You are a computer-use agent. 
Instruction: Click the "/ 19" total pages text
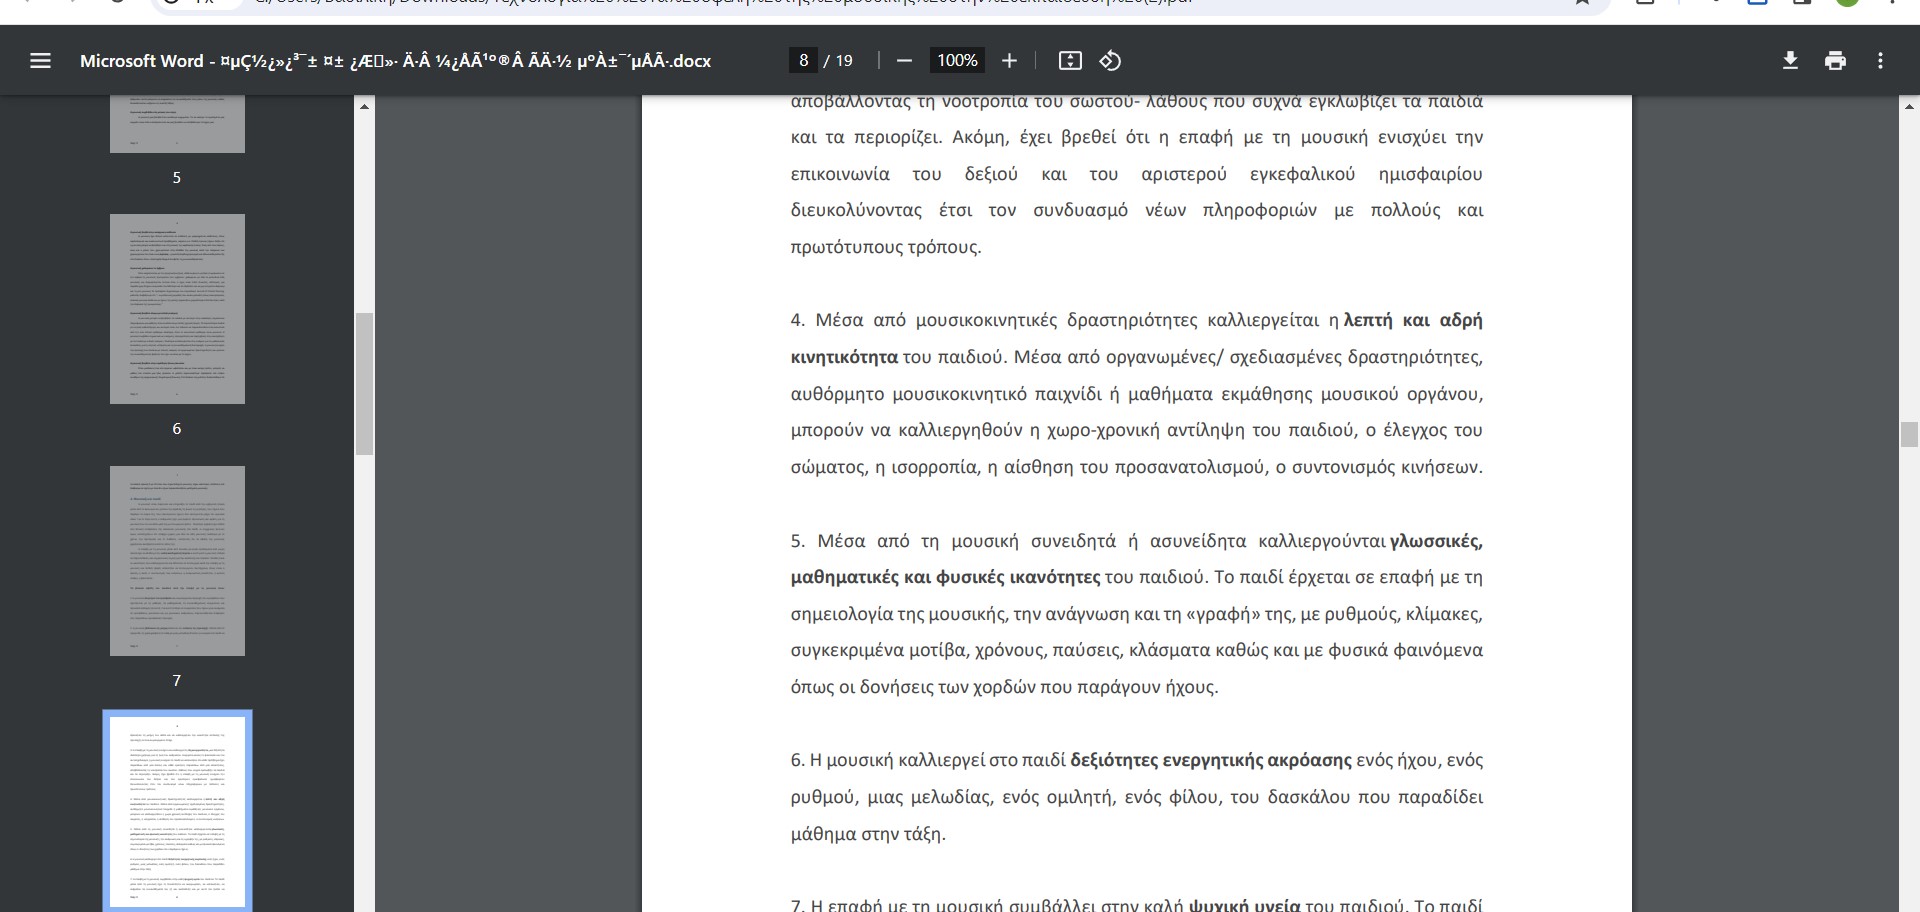(839, 61)
